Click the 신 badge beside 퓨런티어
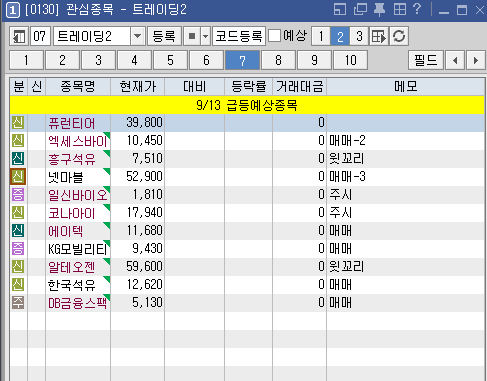This screenshot has height=381, width=487. [18, 123]
